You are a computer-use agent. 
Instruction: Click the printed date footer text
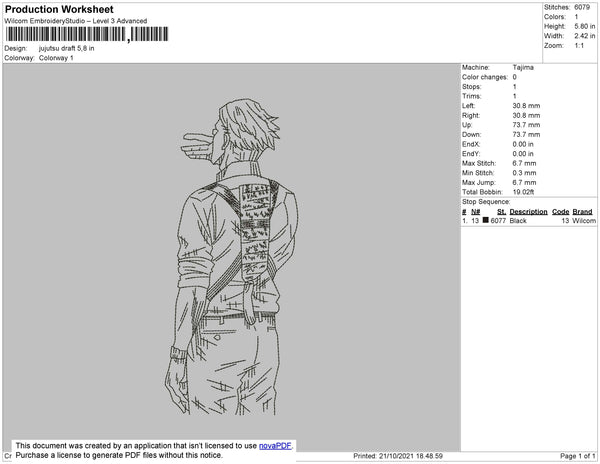(x=398, y=456)
